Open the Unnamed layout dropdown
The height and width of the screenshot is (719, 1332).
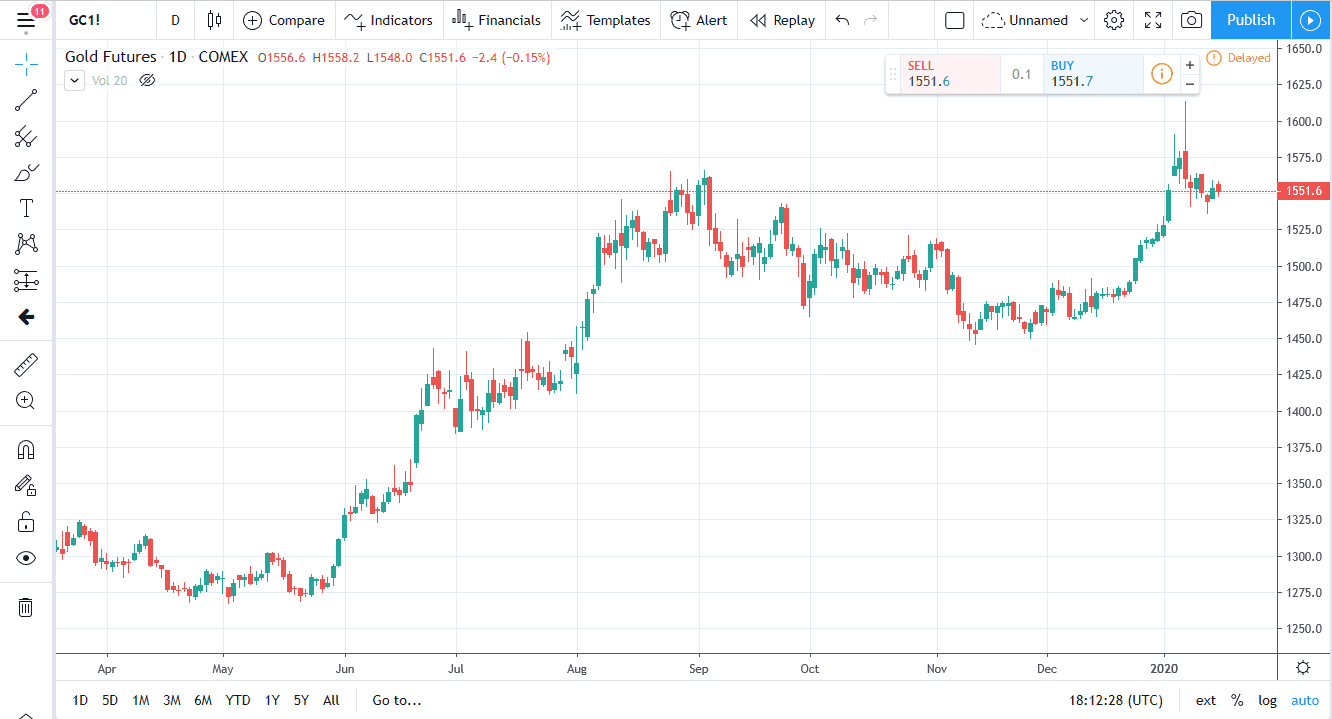pos(1034,19)
